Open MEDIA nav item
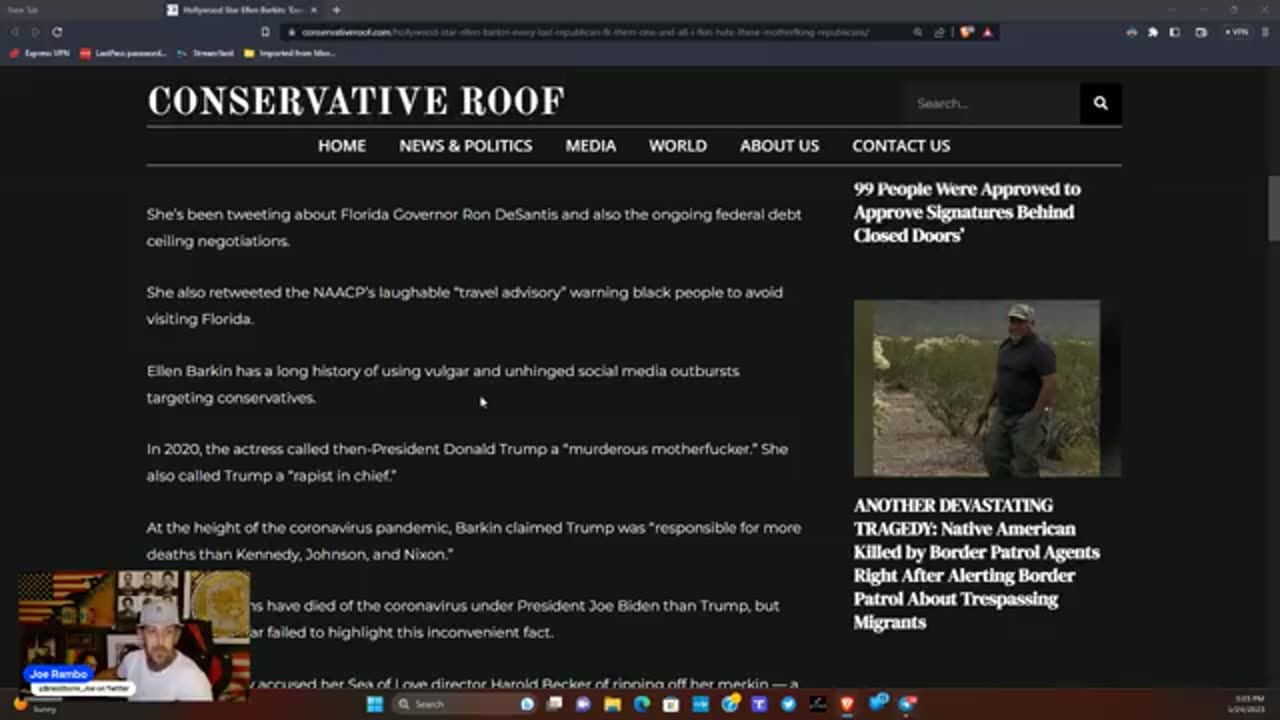1280x720 pixels. tap(591, 146)
